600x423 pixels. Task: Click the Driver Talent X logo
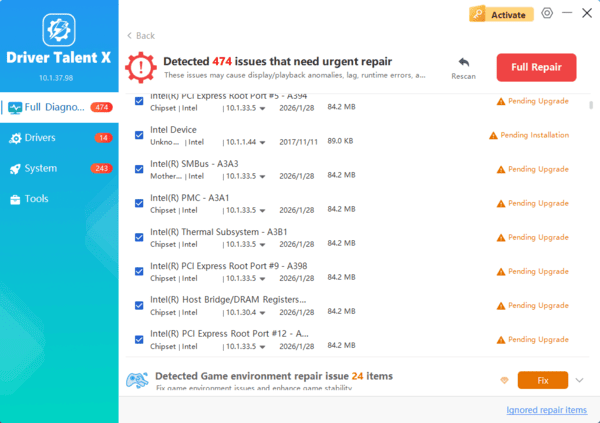pos(59,28)
